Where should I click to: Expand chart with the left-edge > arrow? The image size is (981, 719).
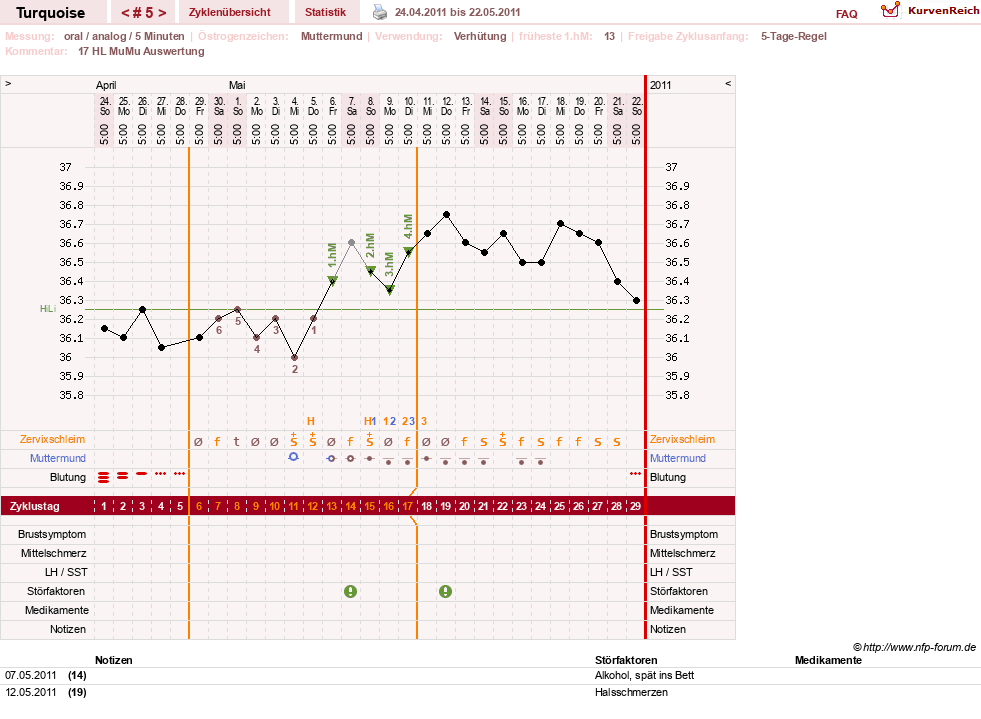(8, 83)
